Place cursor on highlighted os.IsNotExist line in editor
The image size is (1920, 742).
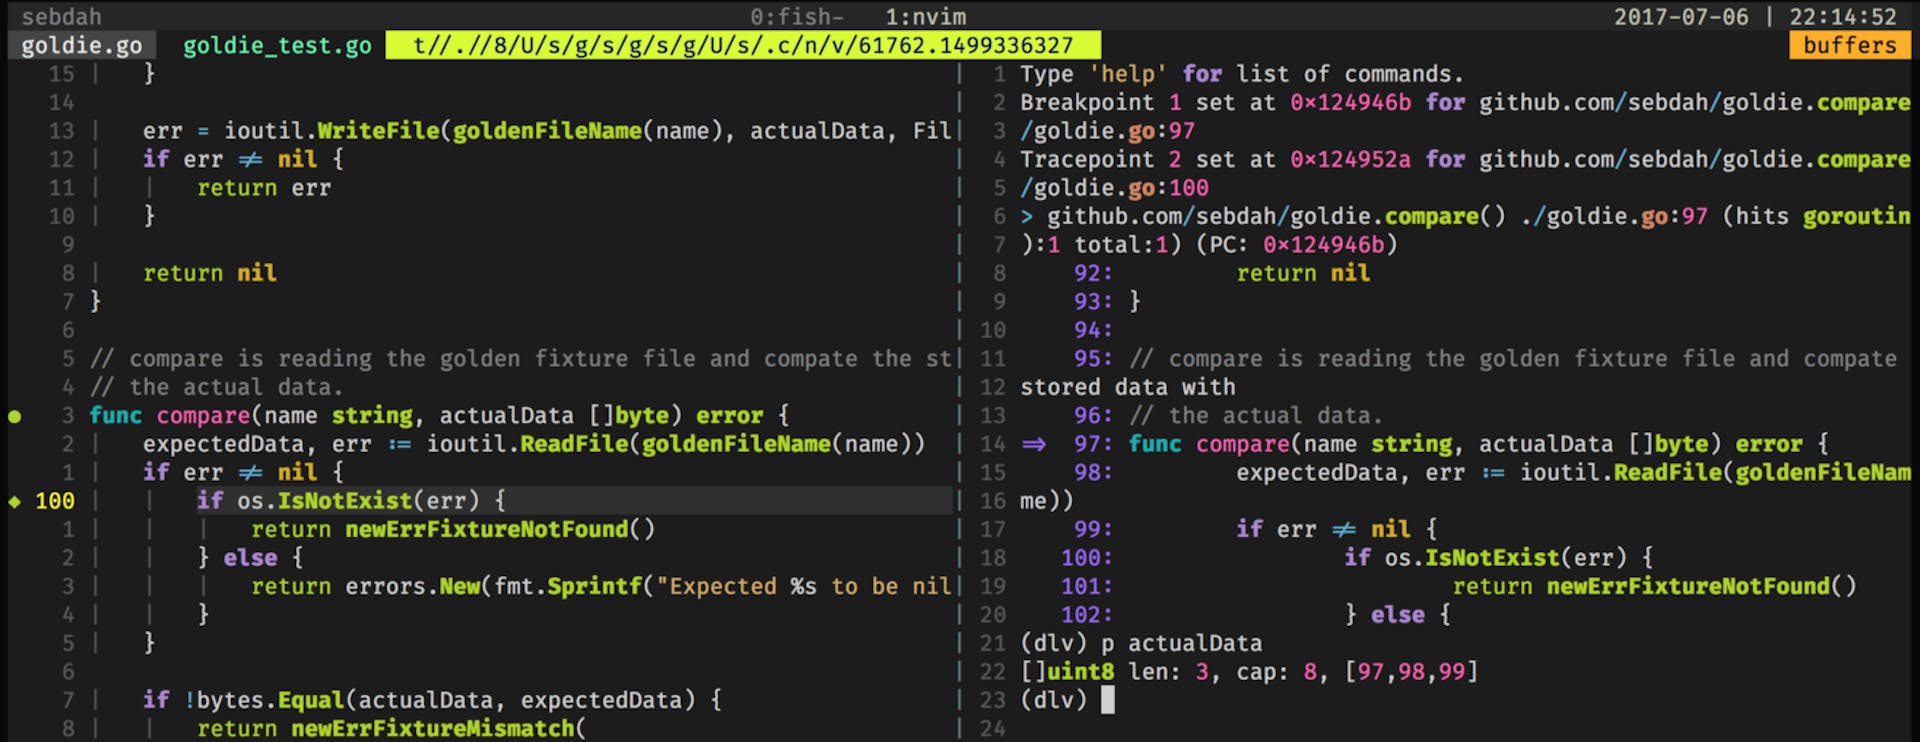350,501
